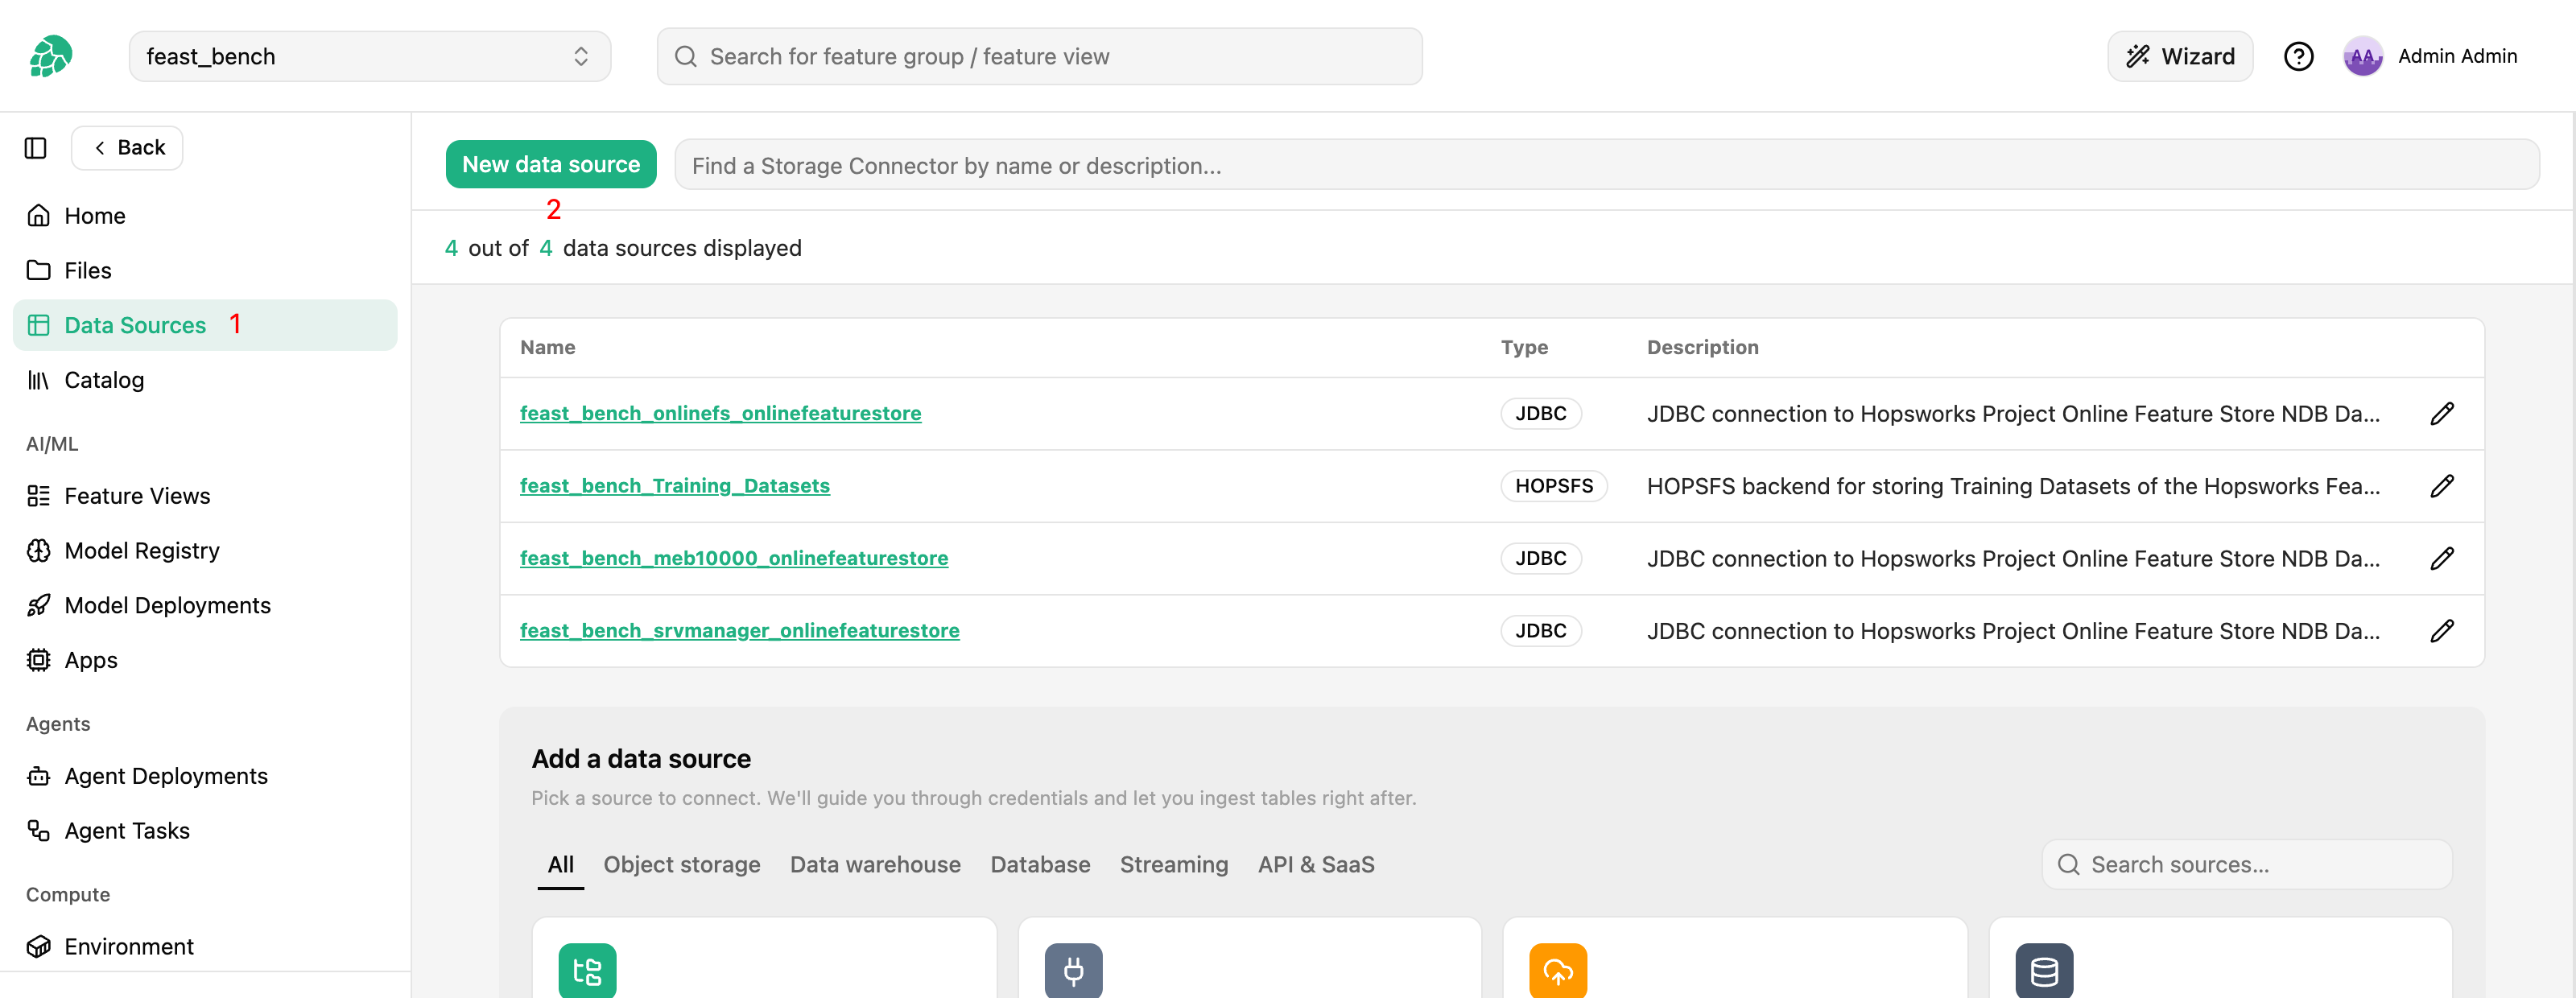
Task: Open Agent Tasks in the sidebar
Action: [x=205, y=831]
